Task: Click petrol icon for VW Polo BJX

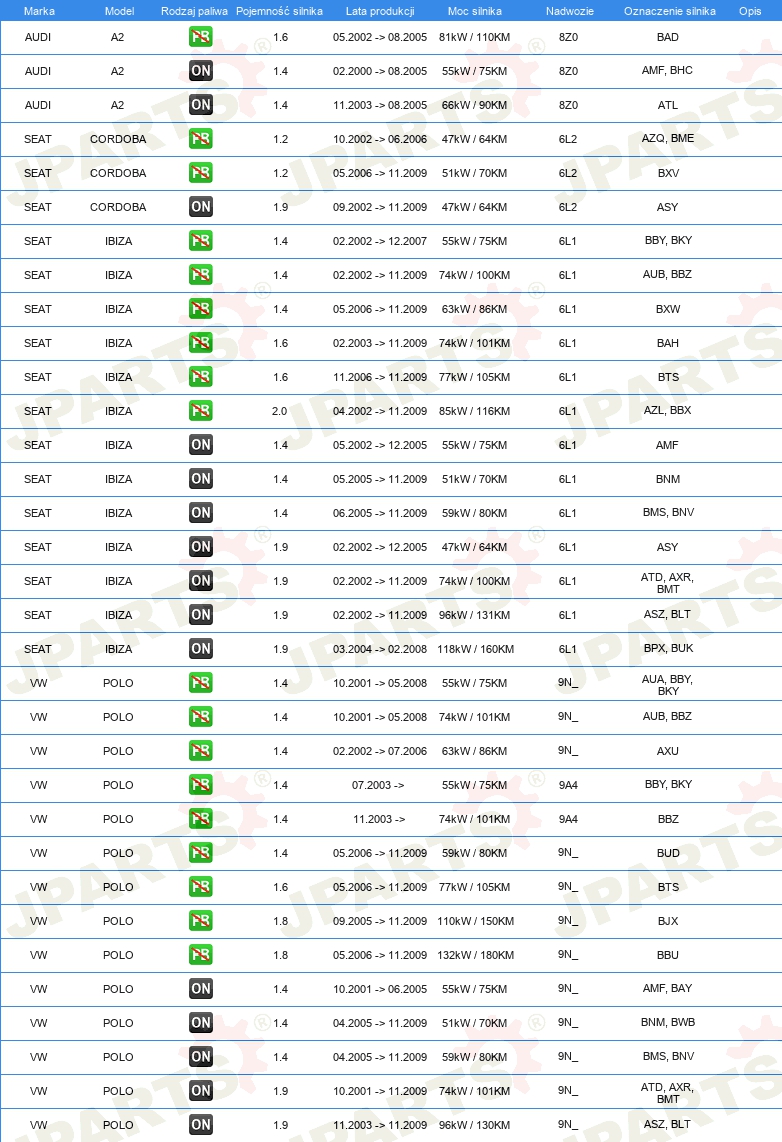Action: [x=200, y=921]
